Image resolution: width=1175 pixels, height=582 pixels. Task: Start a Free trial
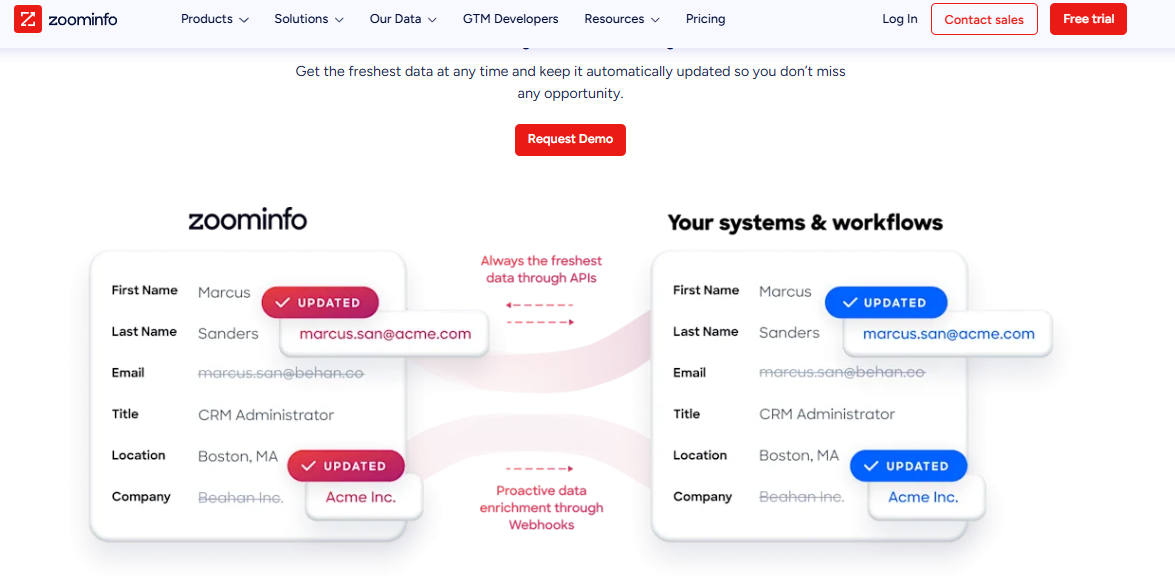pos(1088,19)
